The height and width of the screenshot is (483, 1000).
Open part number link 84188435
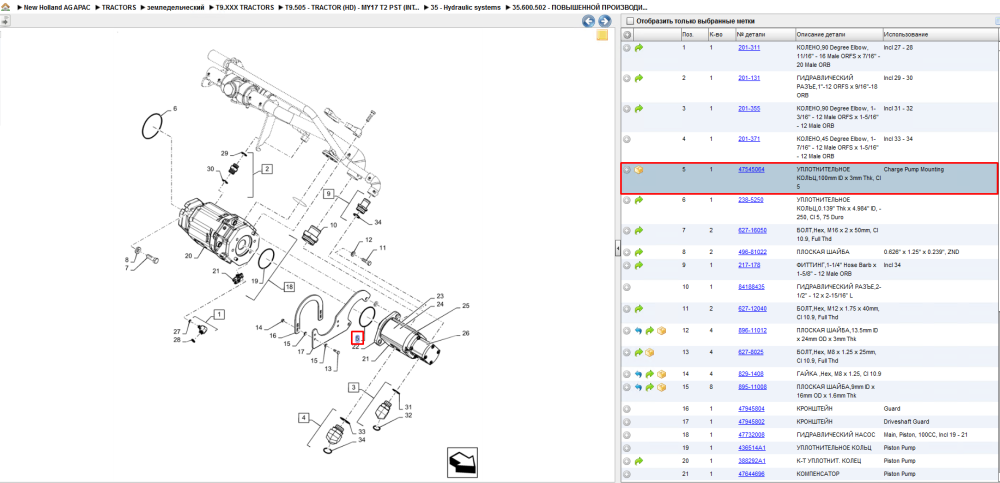coord(751,287)
